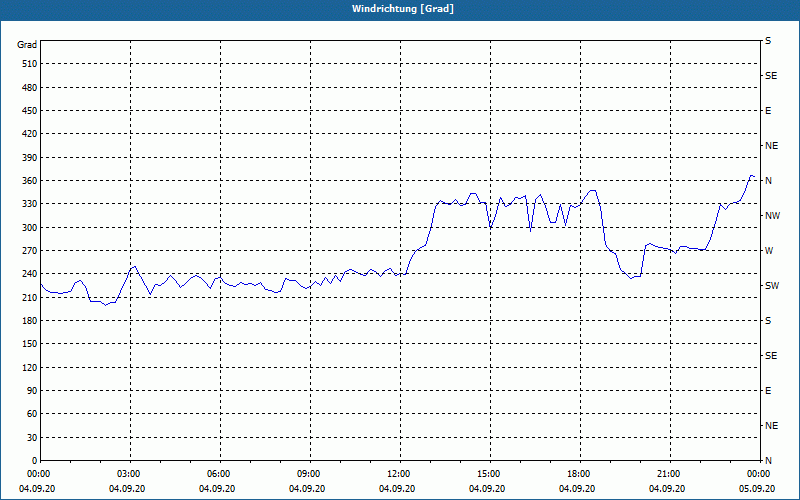The image size is (800, 500).
Task: Click the 510 y-axis value
Action: click(x=30, y=64)
